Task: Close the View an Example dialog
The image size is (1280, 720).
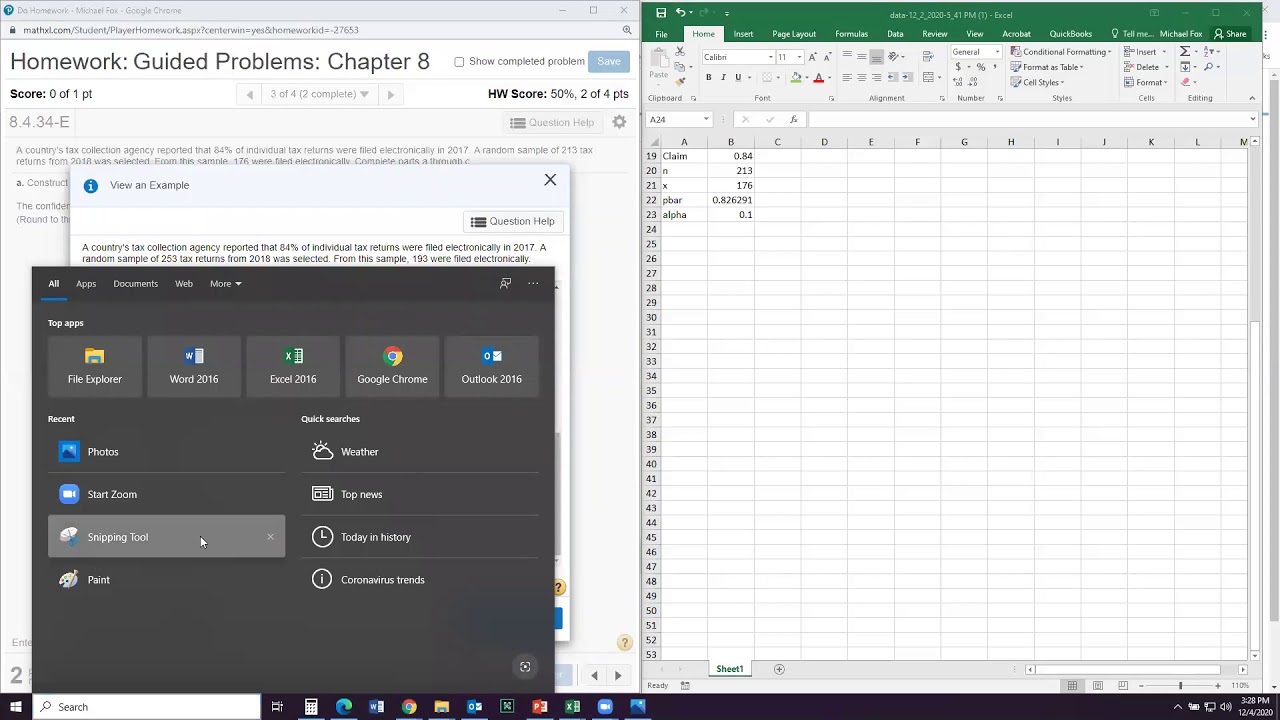Action: click(x=550, y=180)
